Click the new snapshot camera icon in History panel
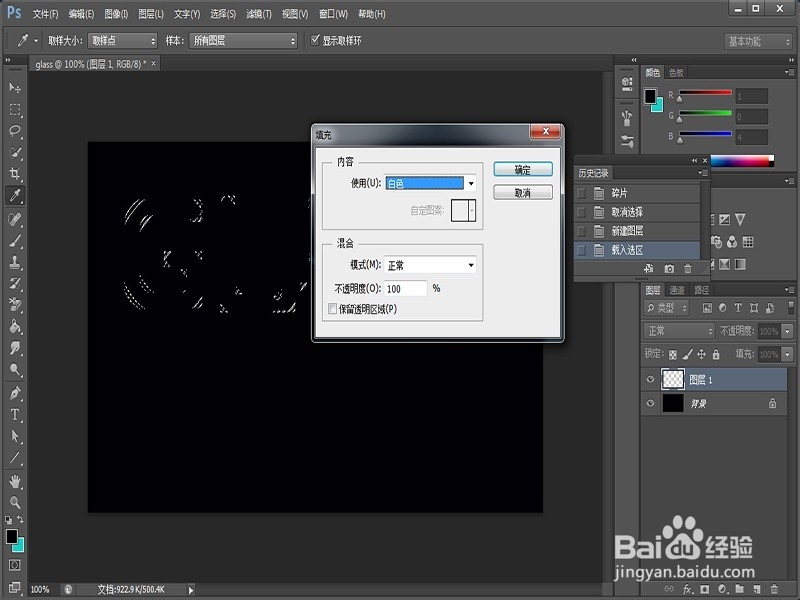This screenshot has height=600, width=800. 669,268
